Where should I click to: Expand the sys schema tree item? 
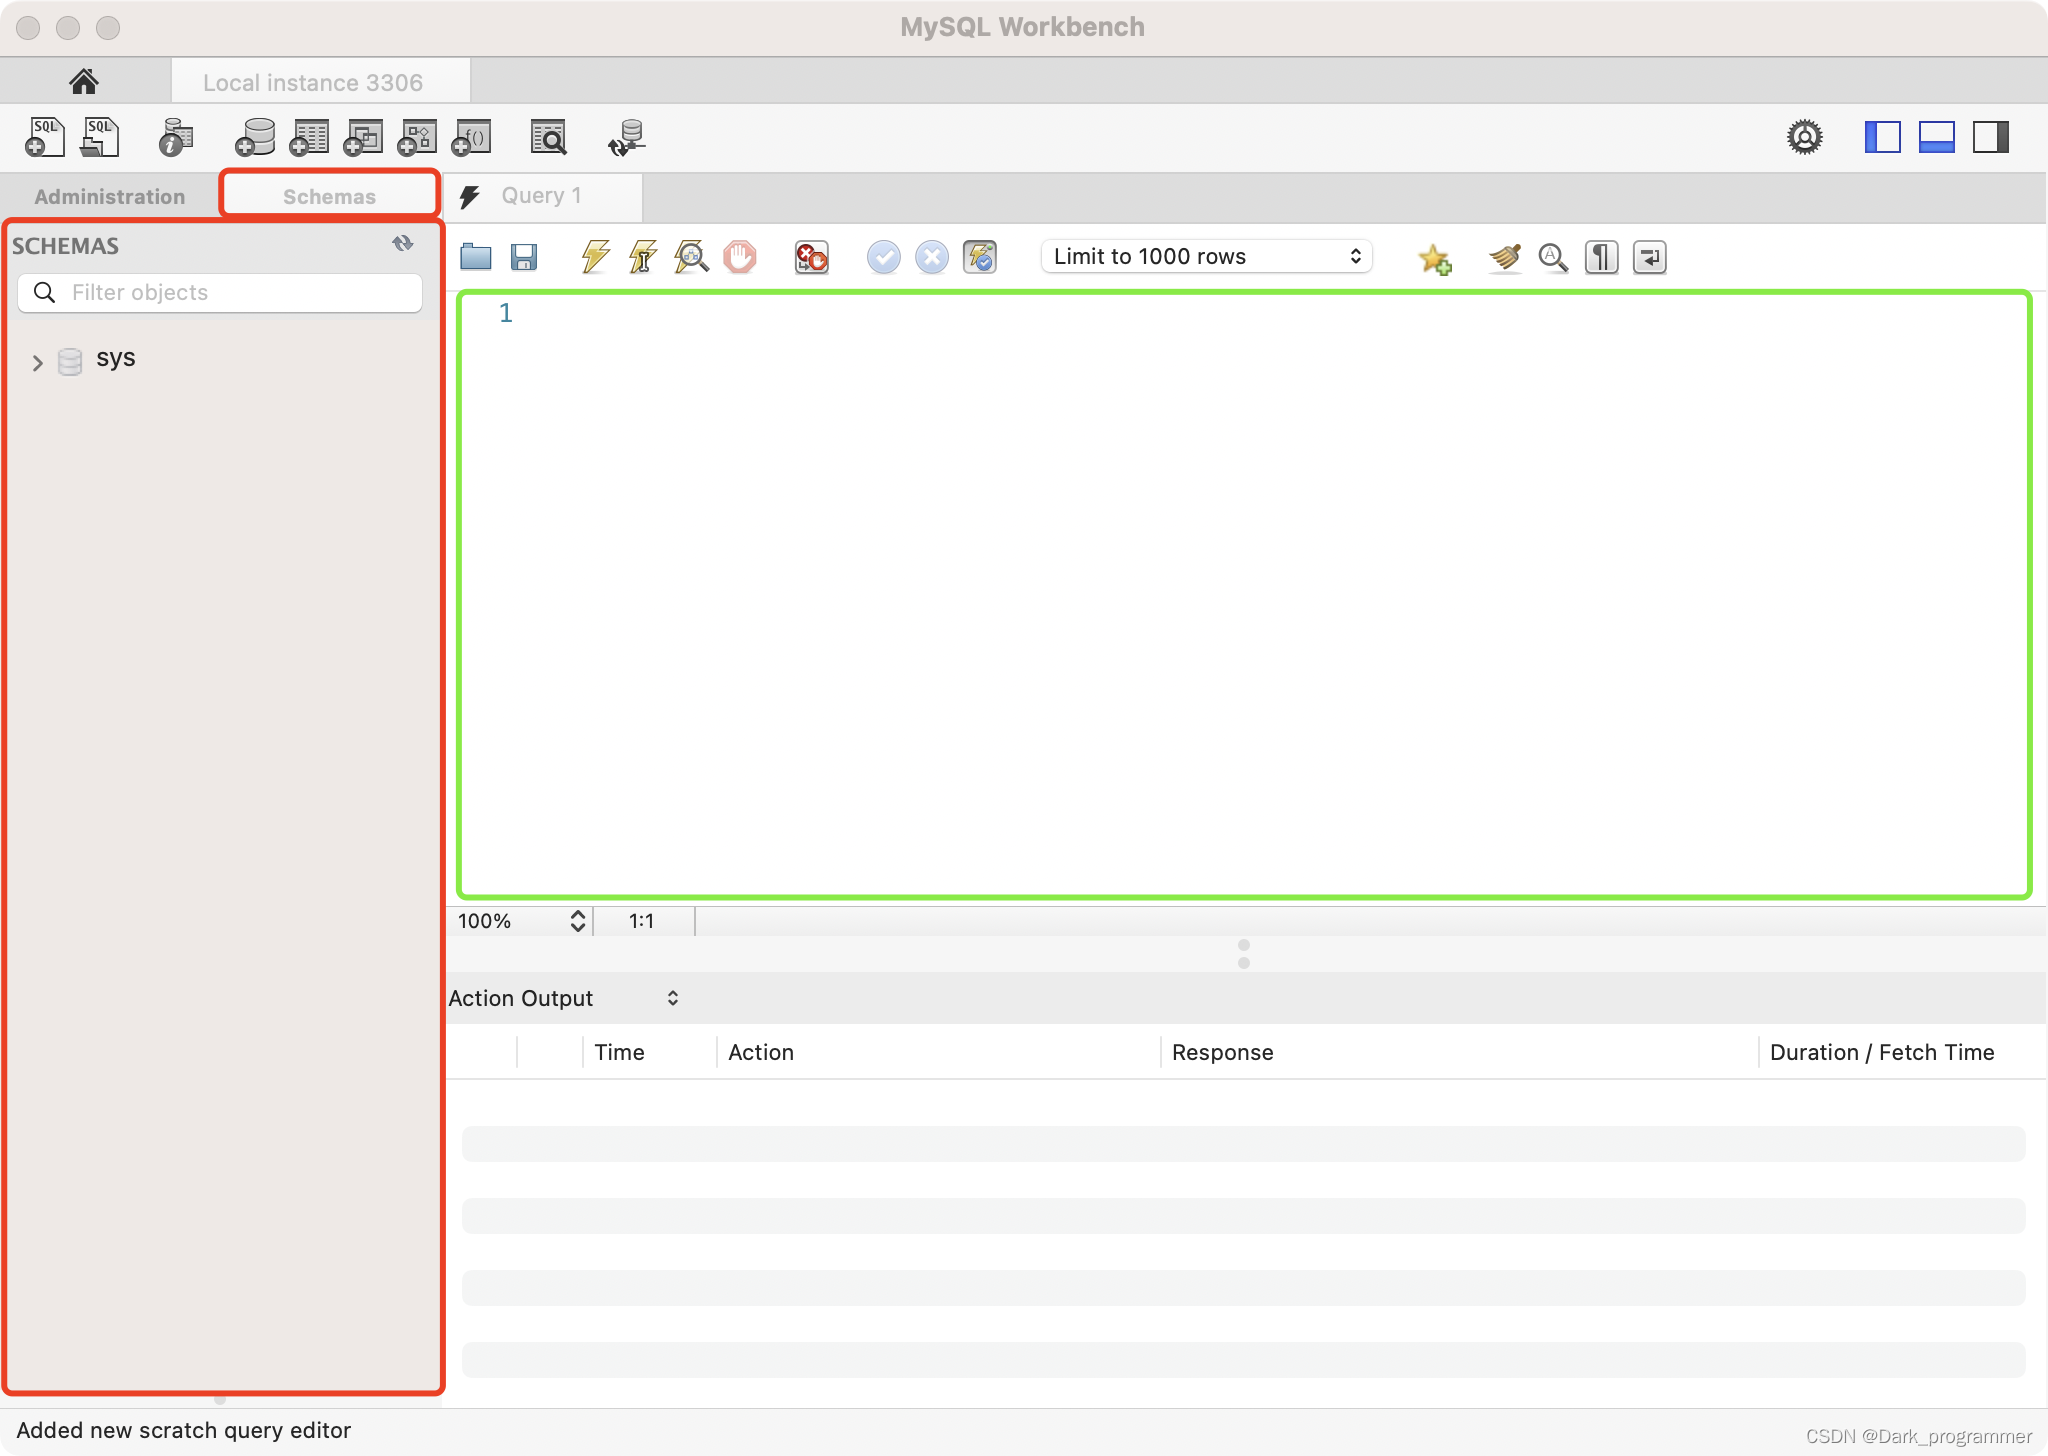point(35,358)
